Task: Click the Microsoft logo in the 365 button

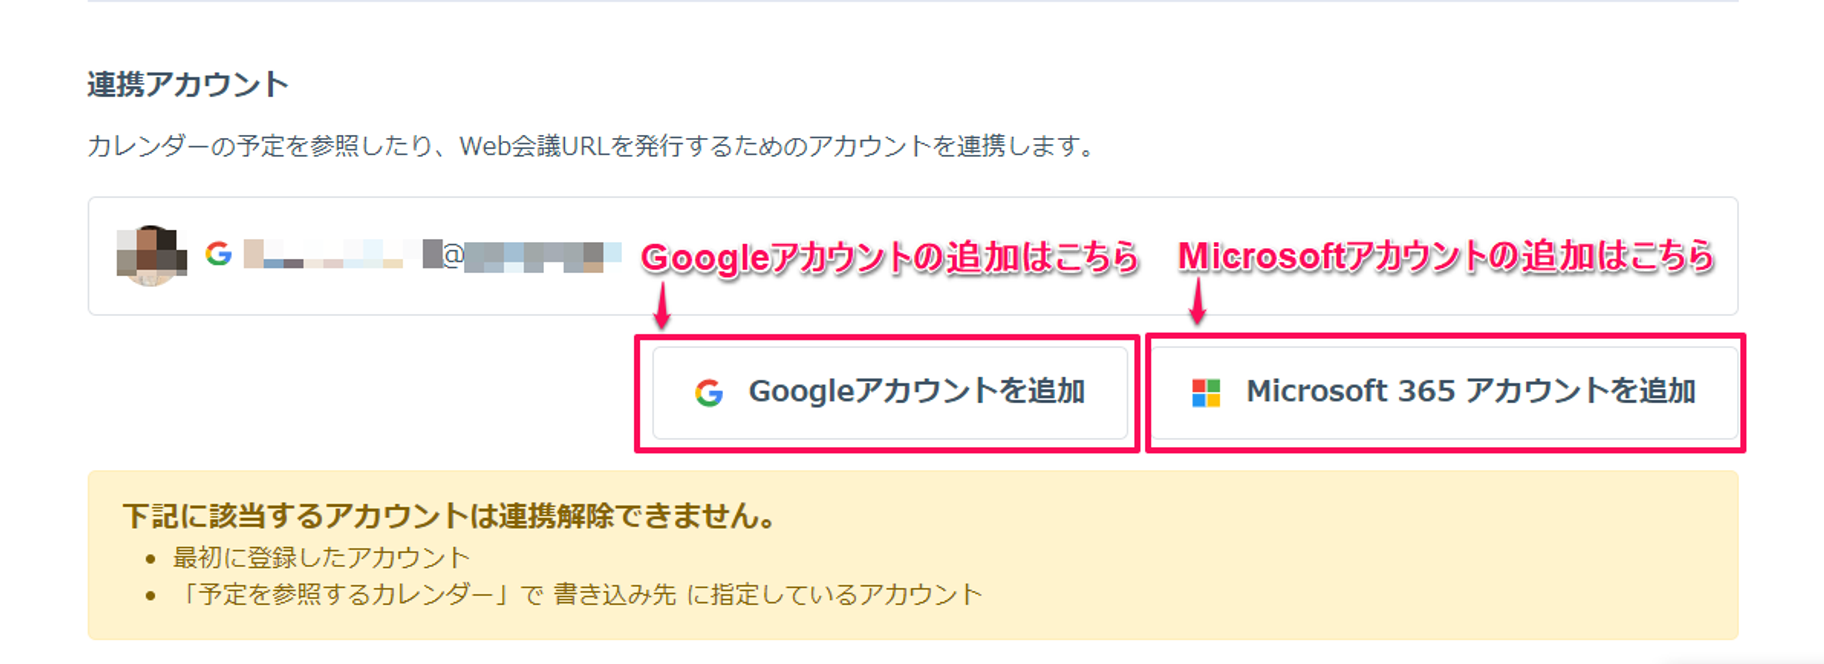Action: (1206, 393)
